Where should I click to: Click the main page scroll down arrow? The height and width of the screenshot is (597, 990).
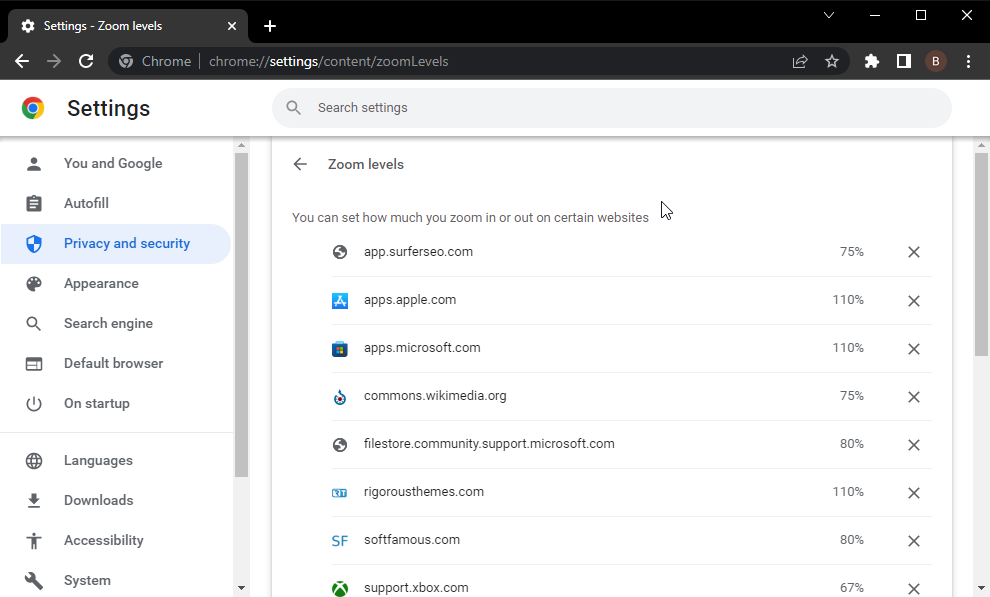pos(981,588)
